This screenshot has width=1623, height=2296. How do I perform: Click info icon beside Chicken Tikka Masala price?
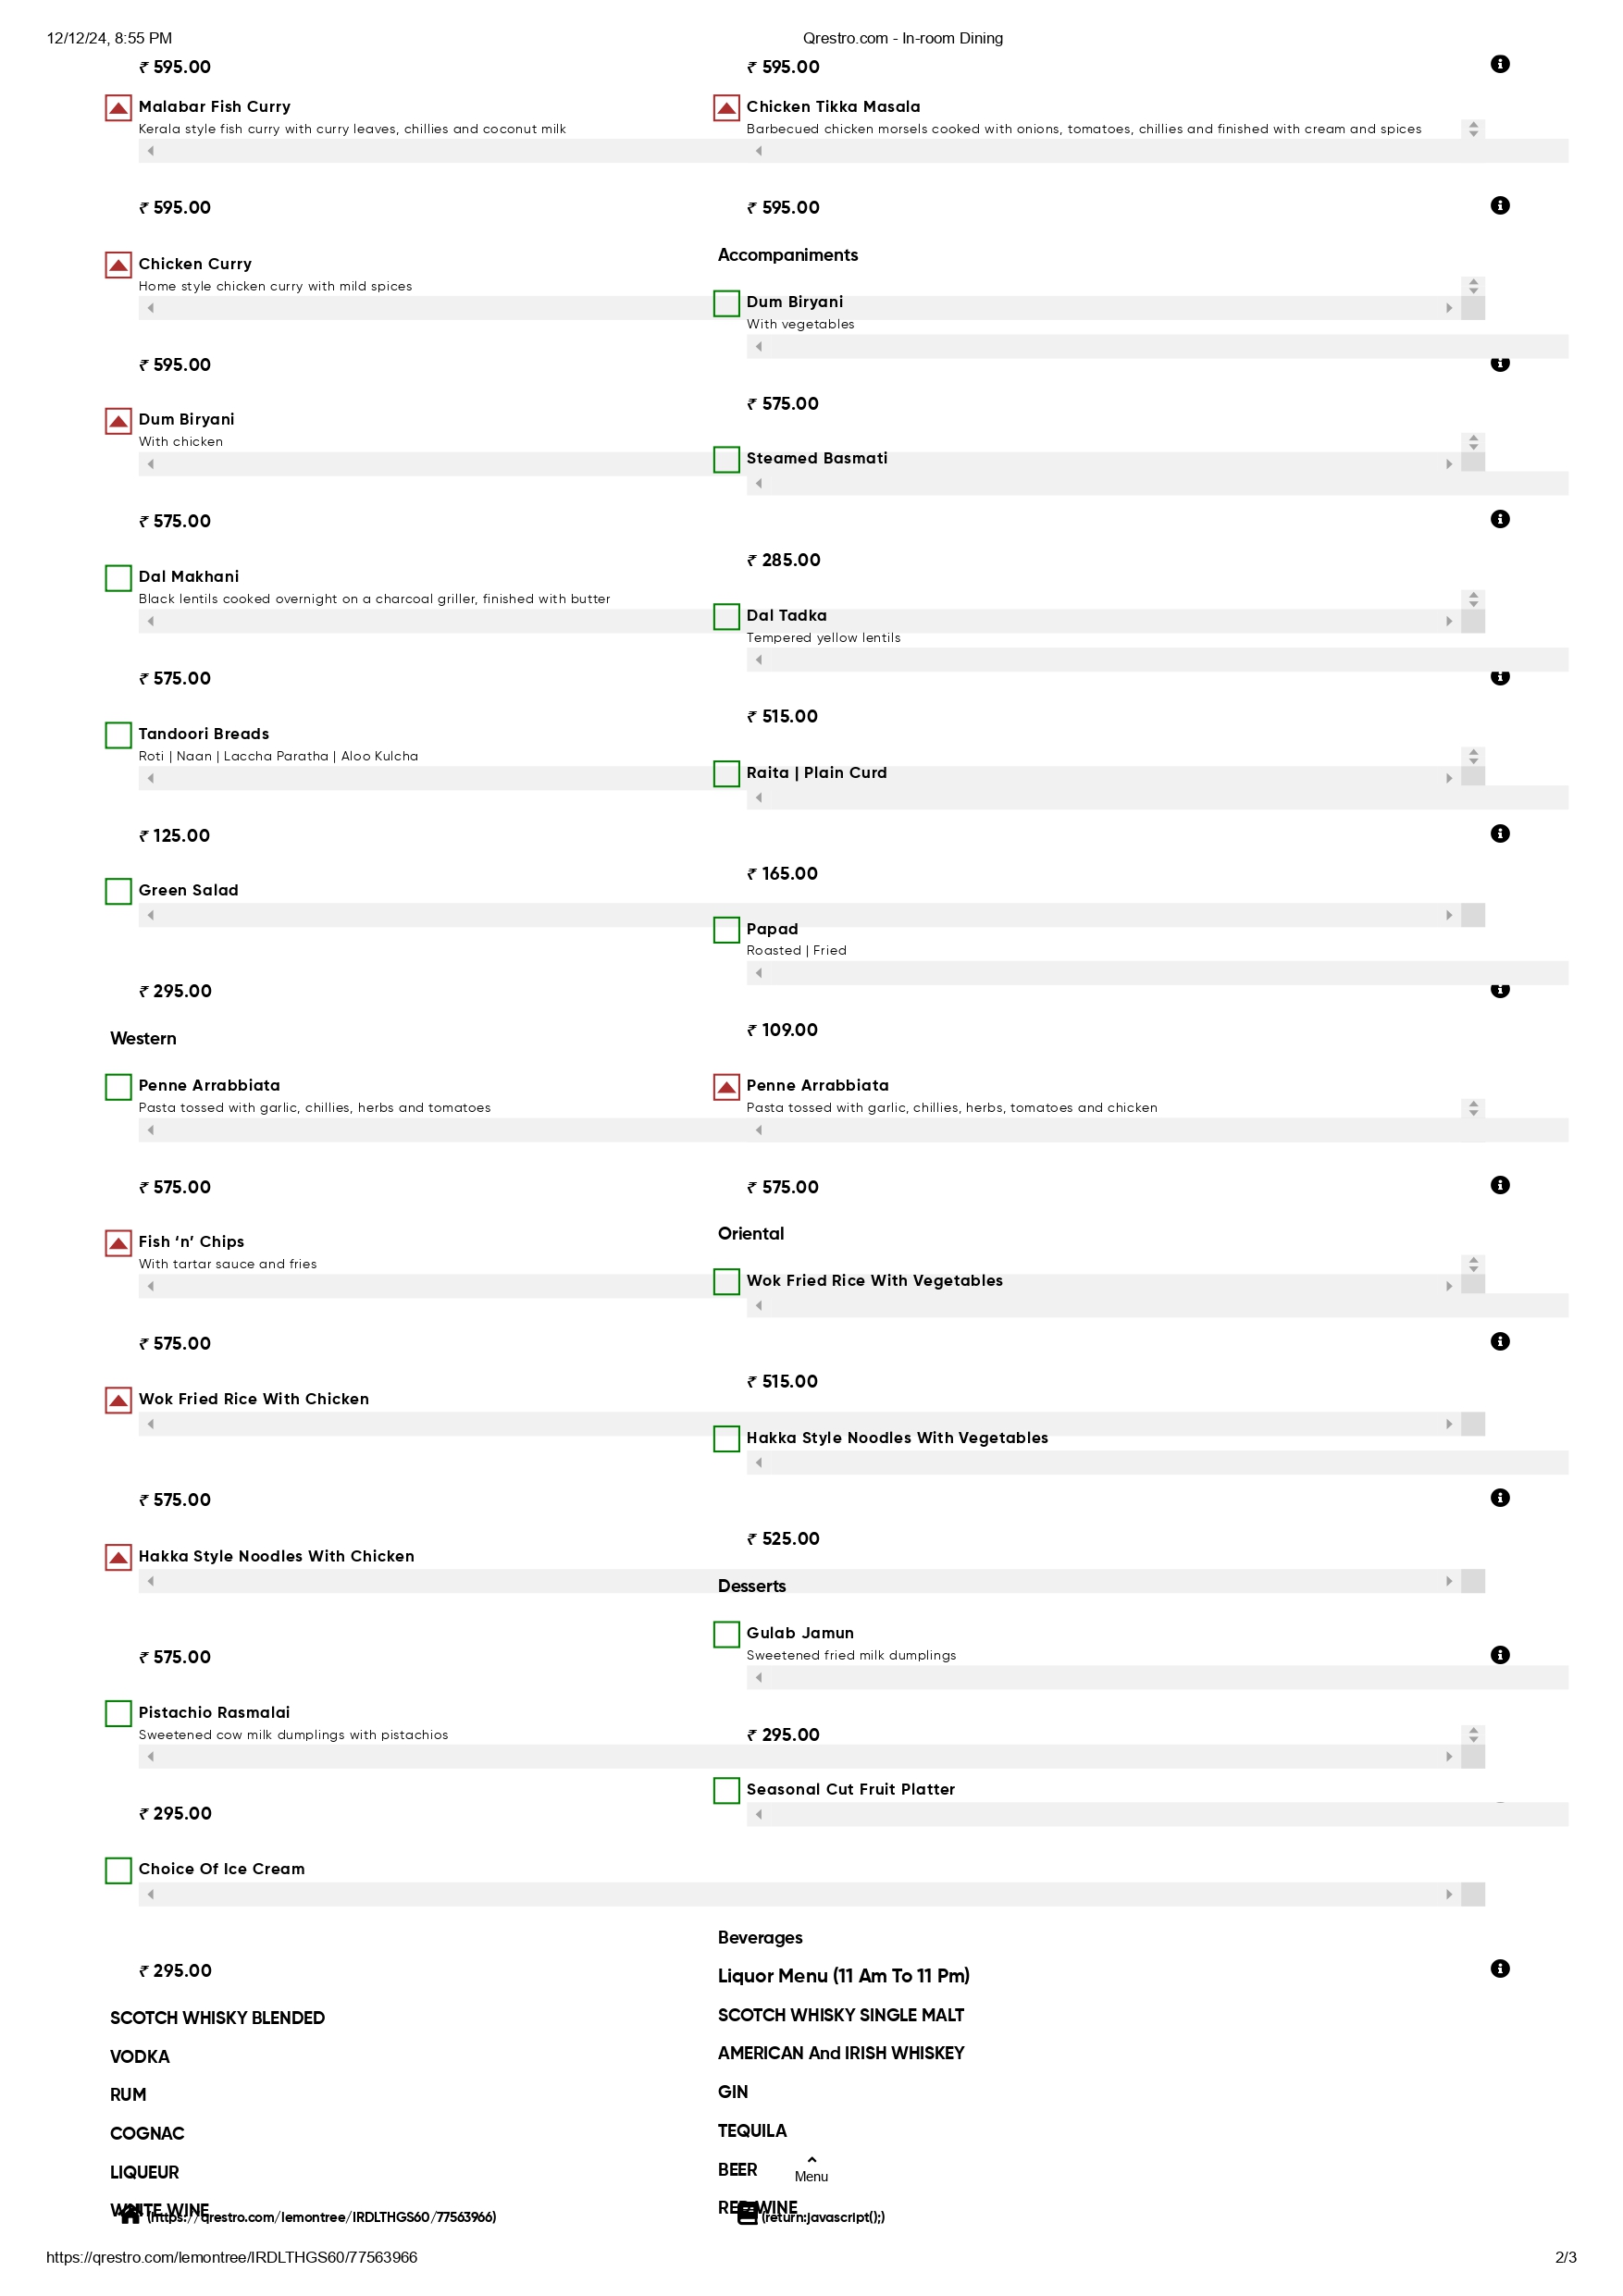(x=1499, y=205)
